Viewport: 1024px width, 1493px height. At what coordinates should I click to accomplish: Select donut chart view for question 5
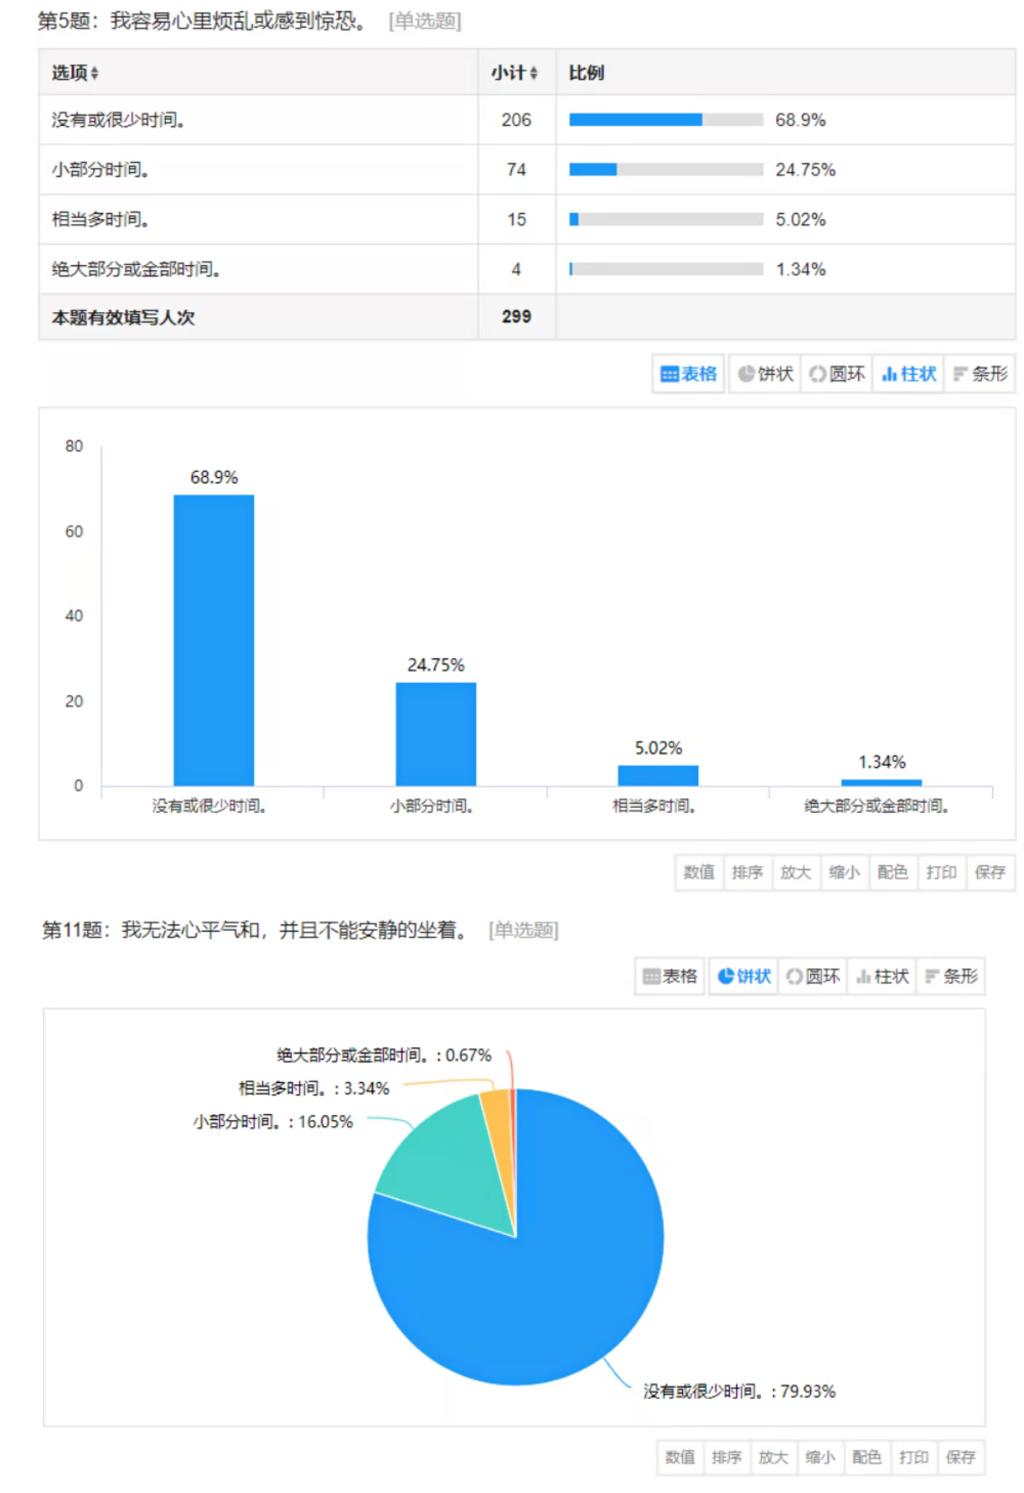tap(837, 374)
